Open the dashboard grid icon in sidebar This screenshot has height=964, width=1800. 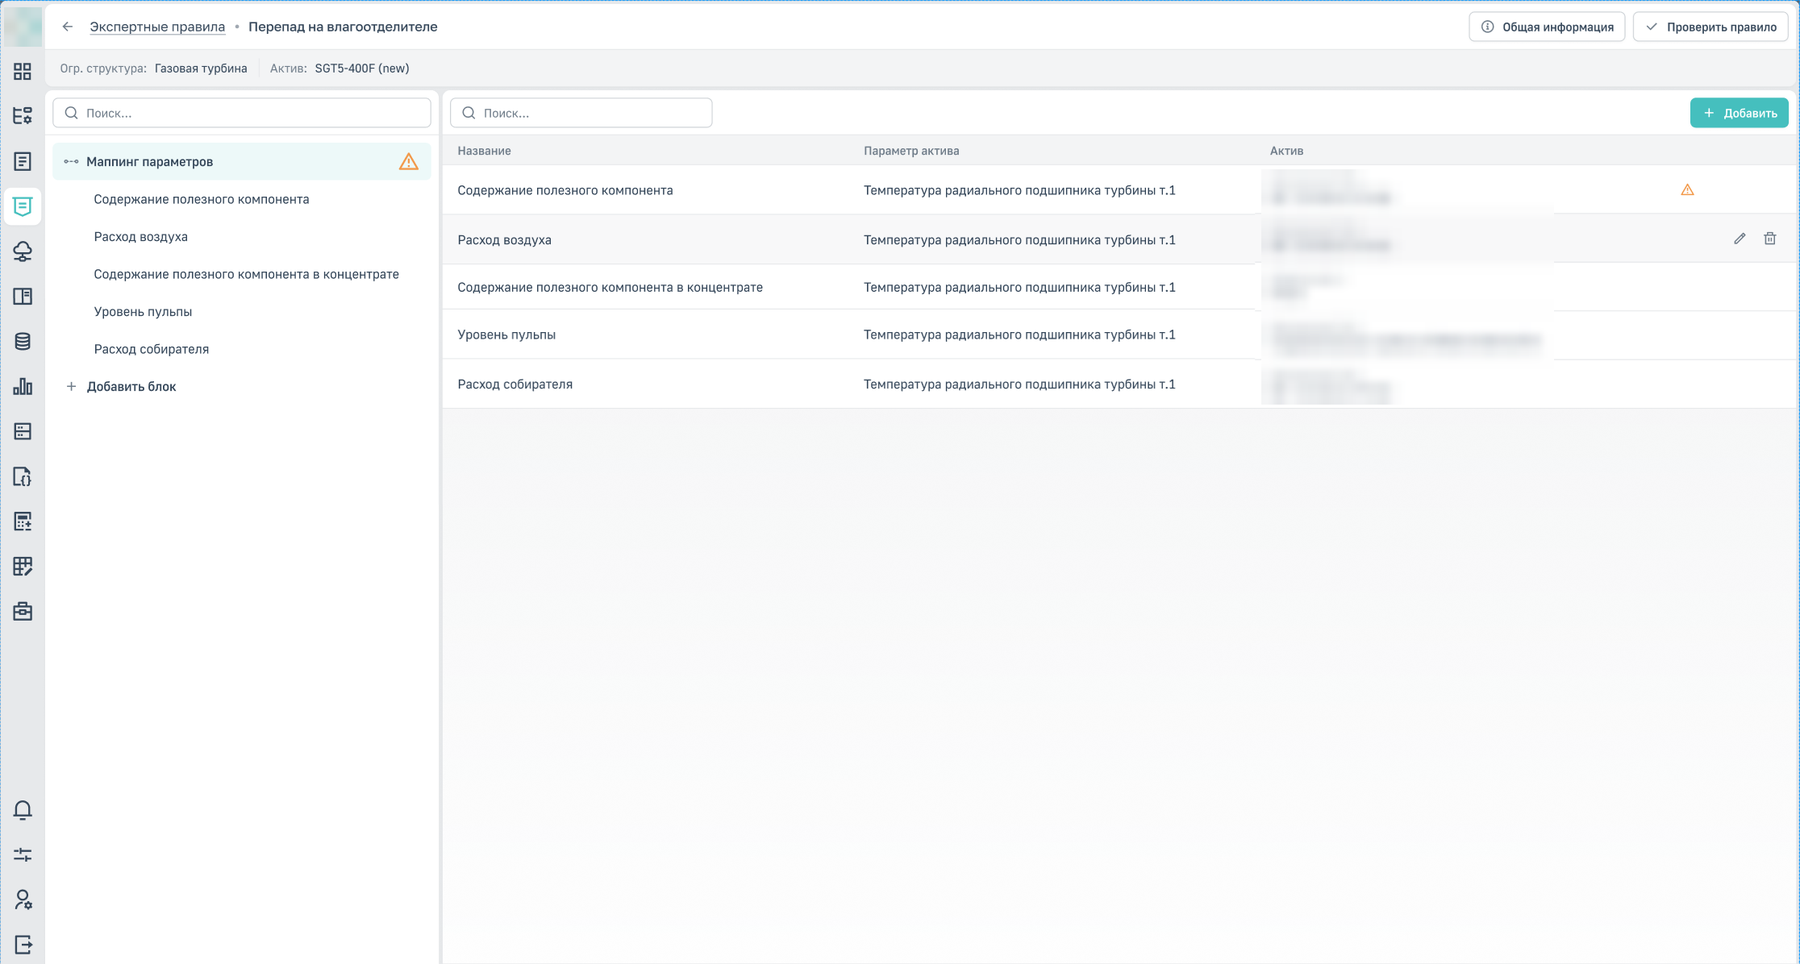coord(22,72)
